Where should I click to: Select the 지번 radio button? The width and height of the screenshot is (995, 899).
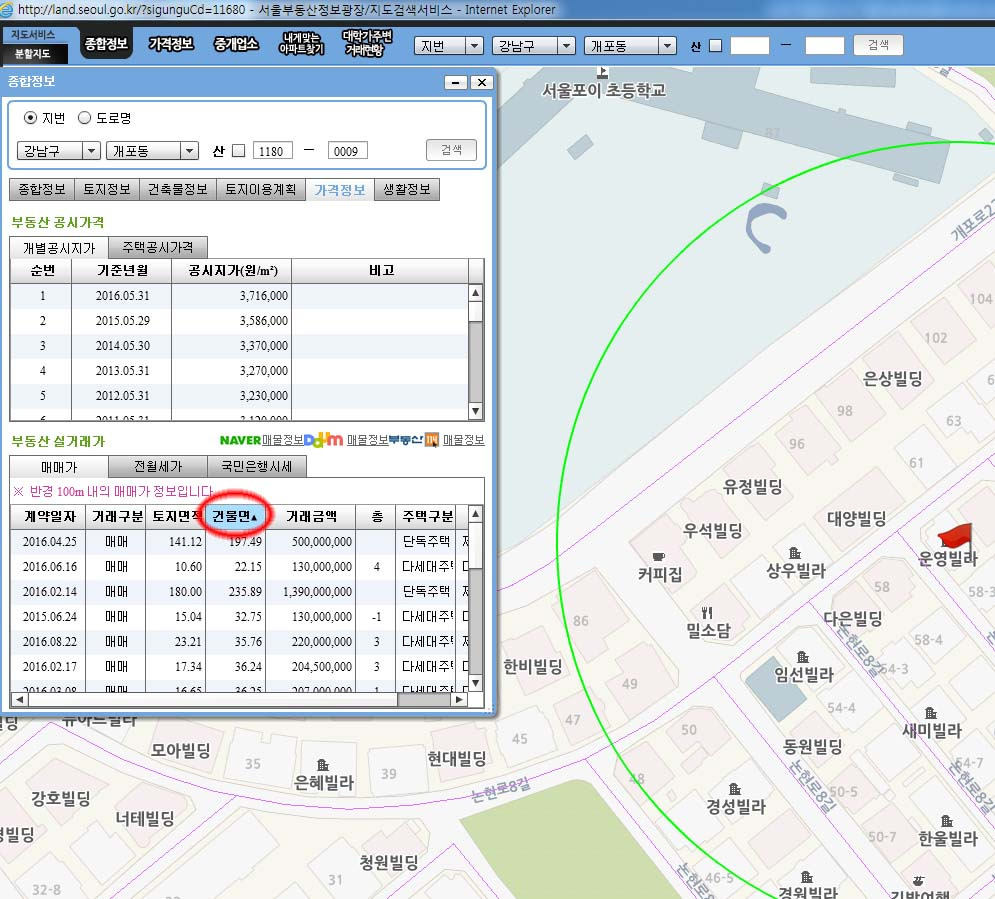tap(30, 118)
